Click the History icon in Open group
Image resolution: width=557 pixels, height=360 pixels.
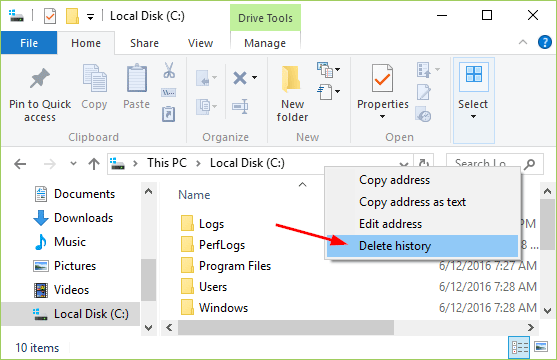[423, 114]
